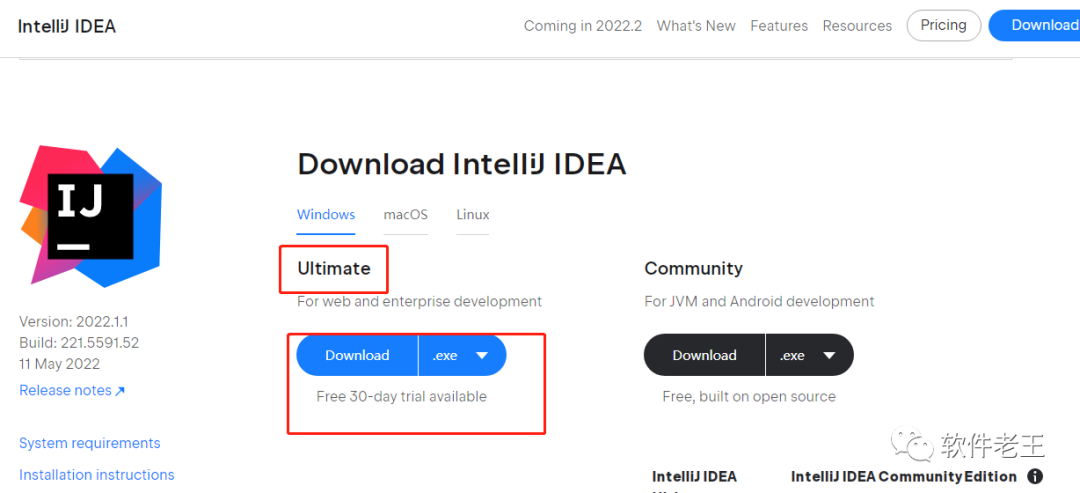Click For JVM and Android development text

coord(759,302)
